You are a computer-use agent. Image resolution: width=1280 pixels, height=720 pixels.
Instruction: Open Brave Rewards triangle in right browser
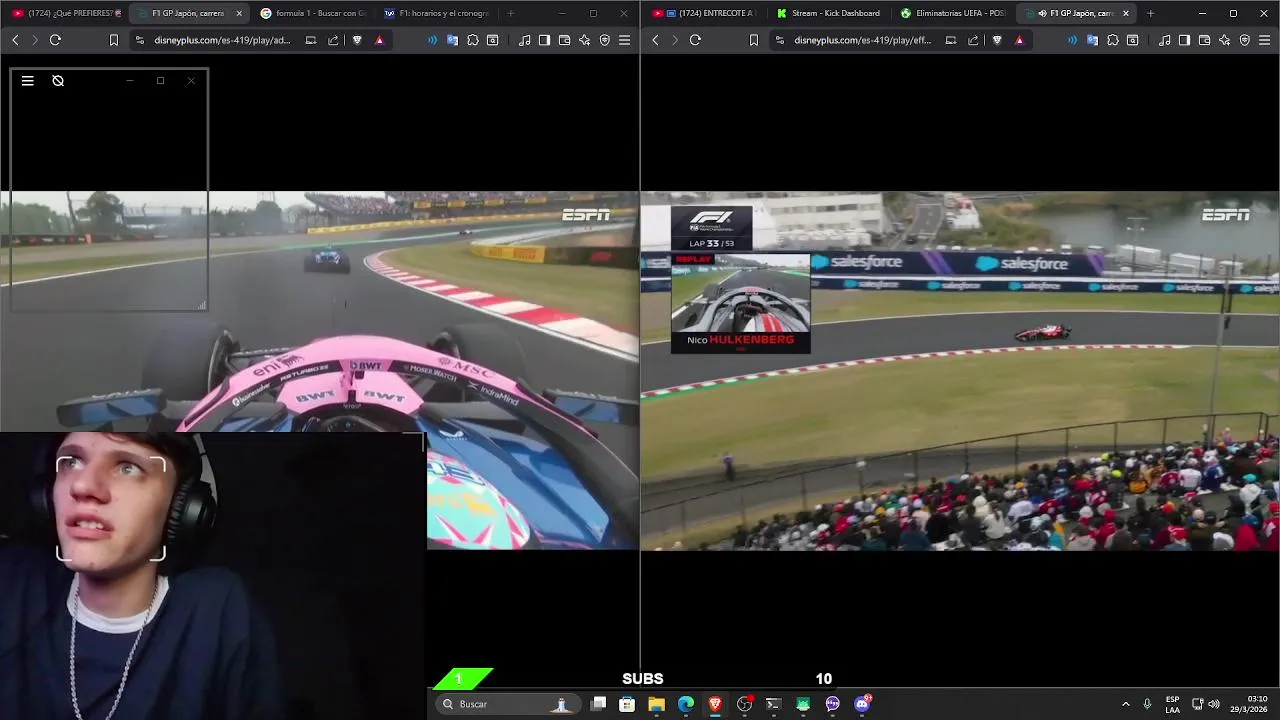pyautogui.click(x=1019, y=40)
